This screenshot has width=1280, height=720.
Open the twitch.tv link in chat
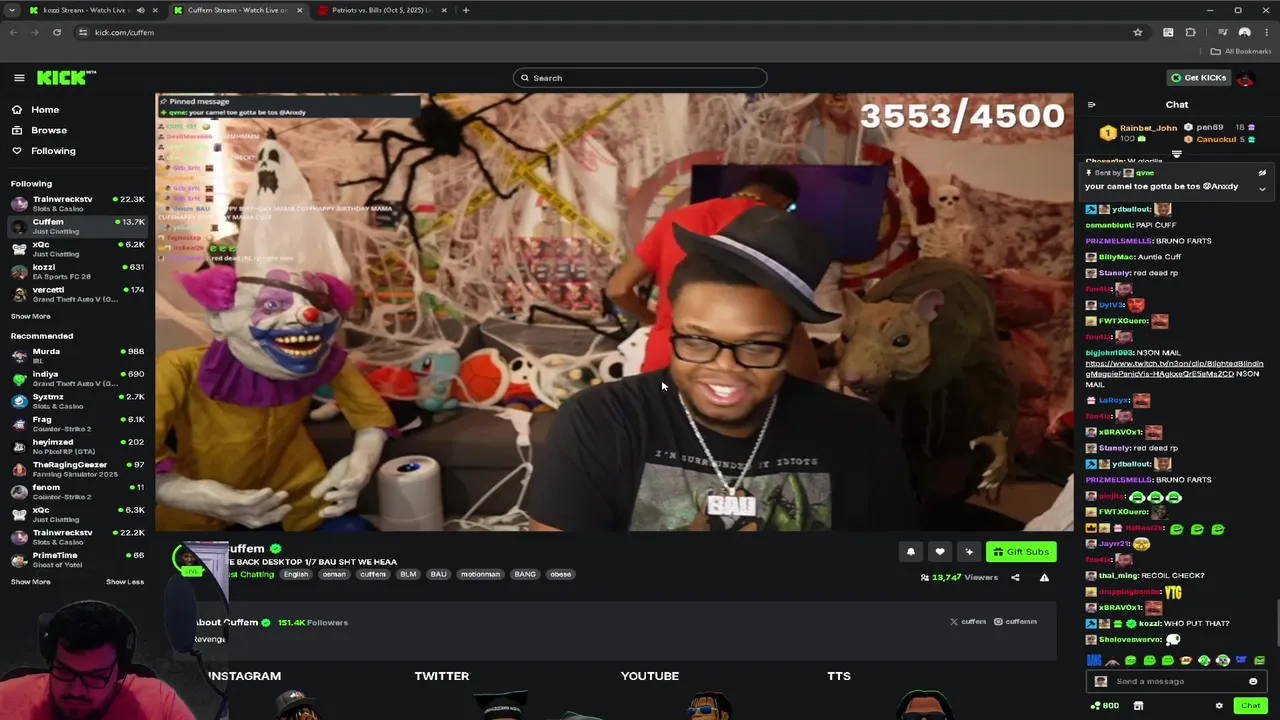click(1174, 369)
